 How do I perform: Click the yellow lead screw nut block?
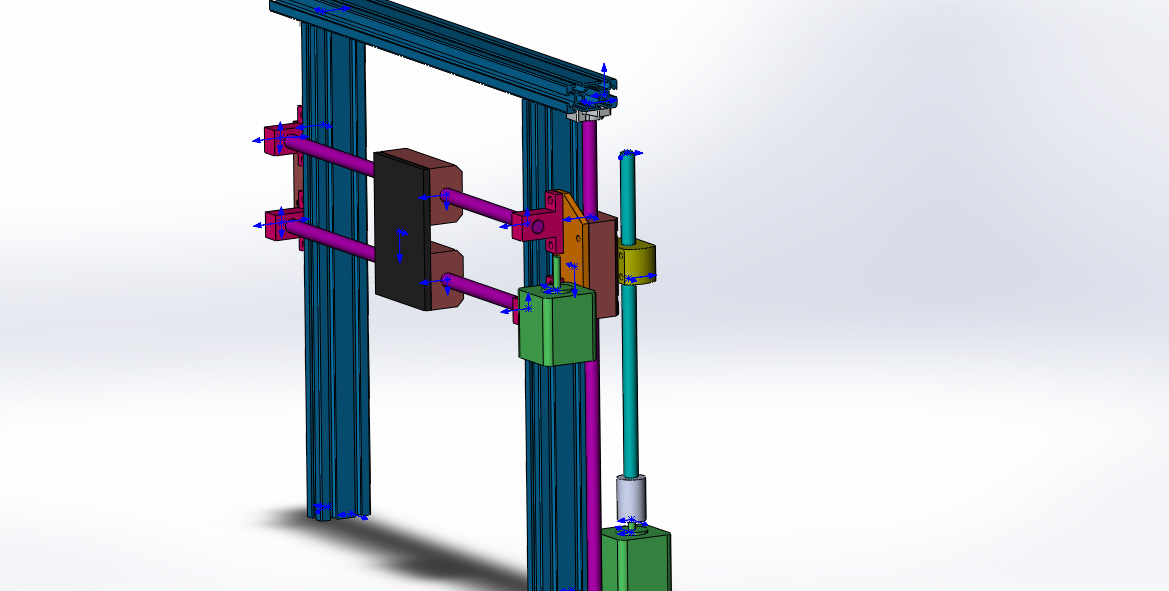coord(640,260)
